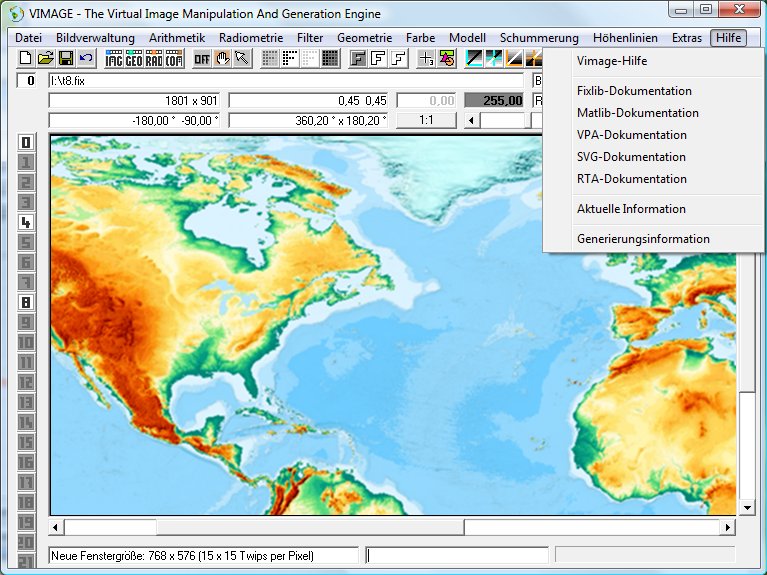767x575 pixels.
Task: Click the horizontal scrollbar right arrow
Action: coord(729,527)
